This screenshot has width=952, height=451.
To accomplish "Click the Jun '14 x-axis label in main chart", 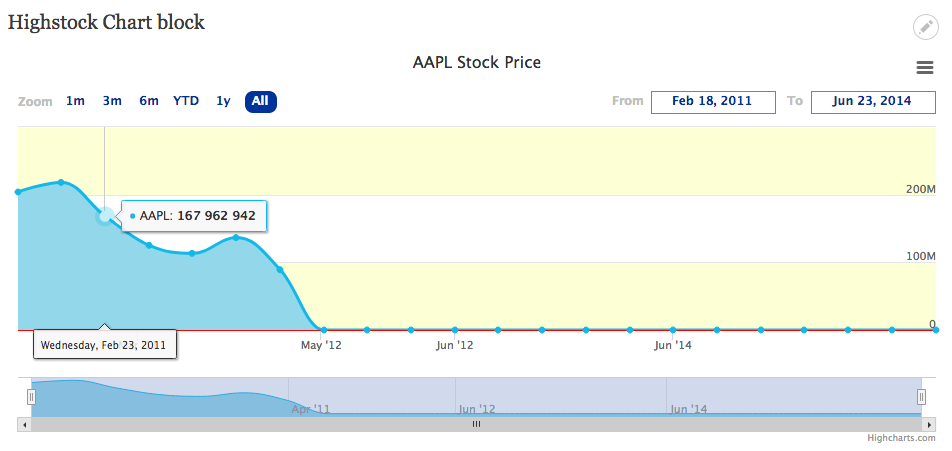I will tap(673, 345).
